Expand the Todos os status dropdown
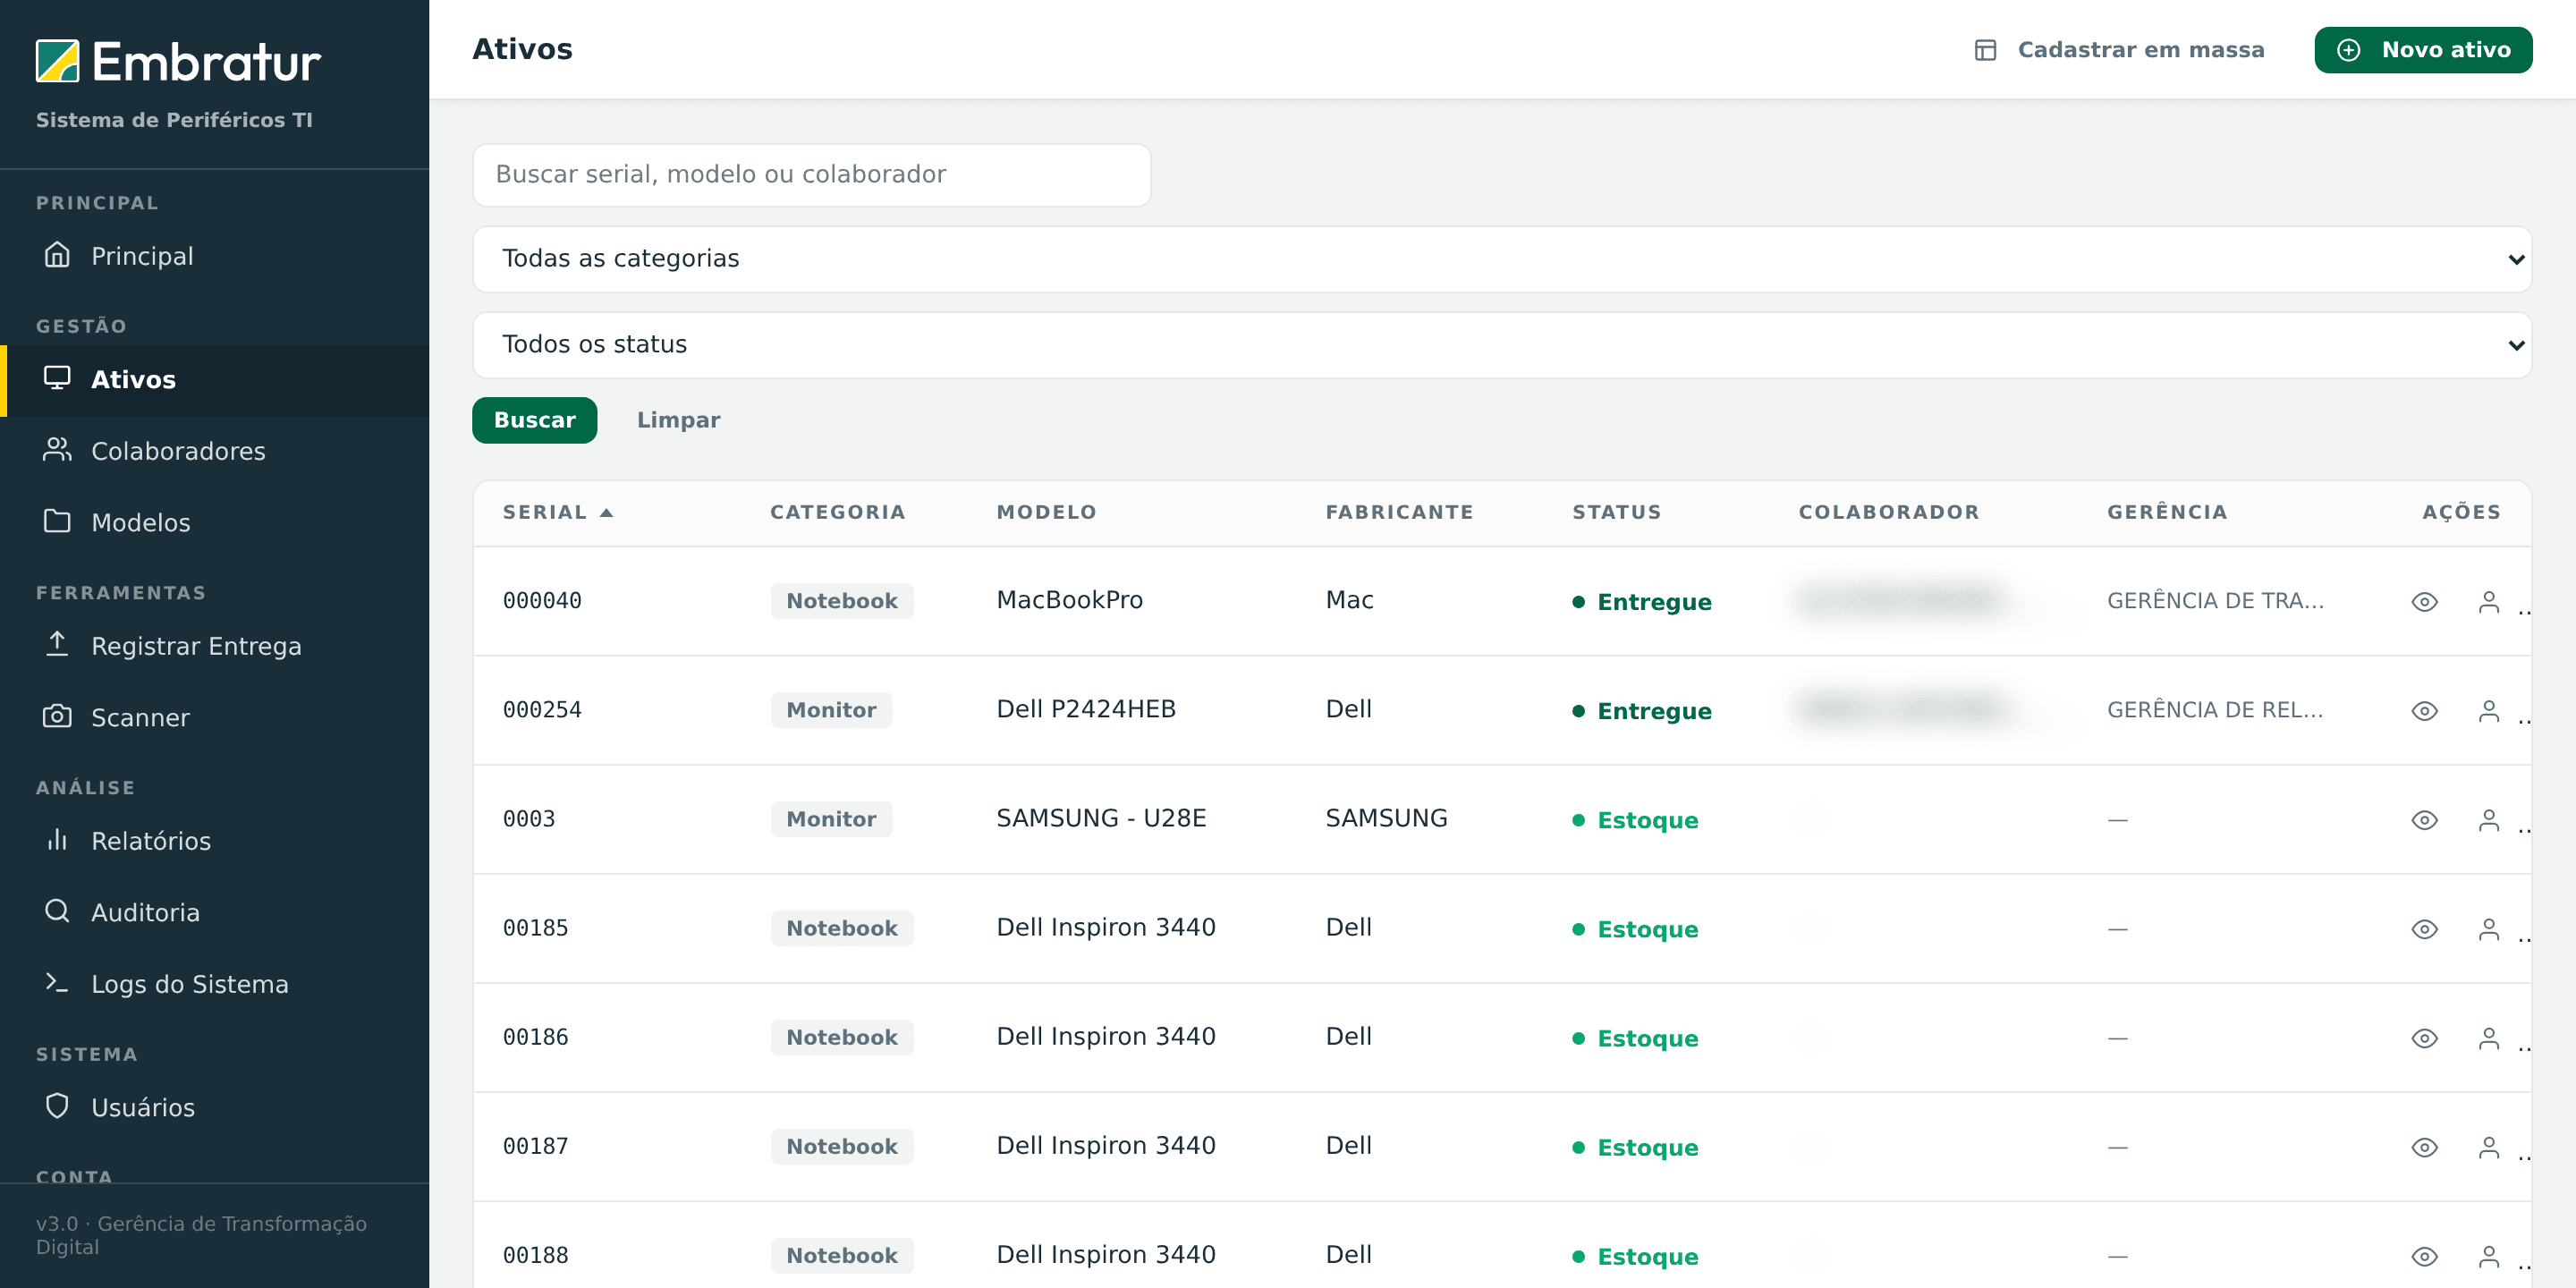This screenshot has height=1288, width=2576. pyautogui.click(x=1501, y=345)
